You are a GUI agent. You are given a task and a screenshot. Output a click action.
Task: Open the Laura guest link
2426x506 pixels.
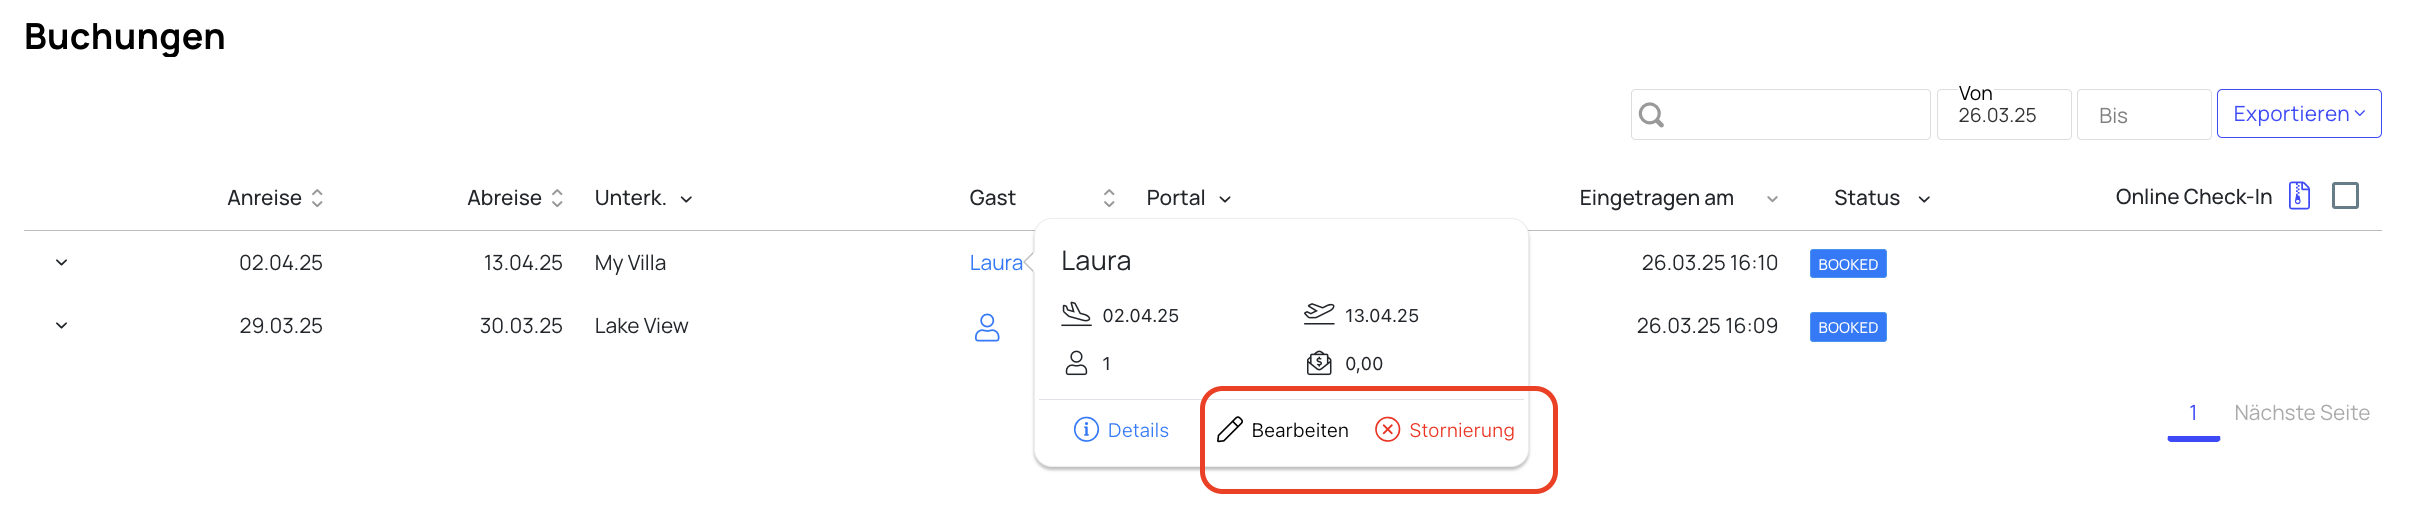point(995,263)
